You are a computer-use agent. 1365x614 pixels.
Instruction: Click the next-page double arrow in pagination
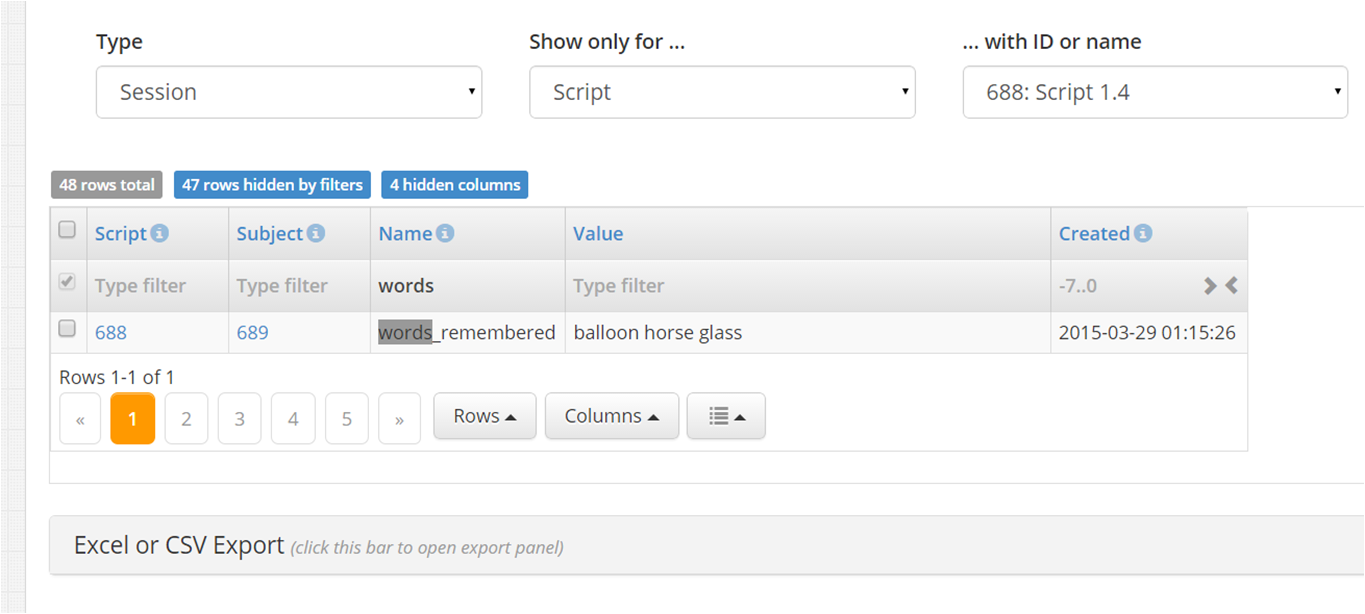399,418
